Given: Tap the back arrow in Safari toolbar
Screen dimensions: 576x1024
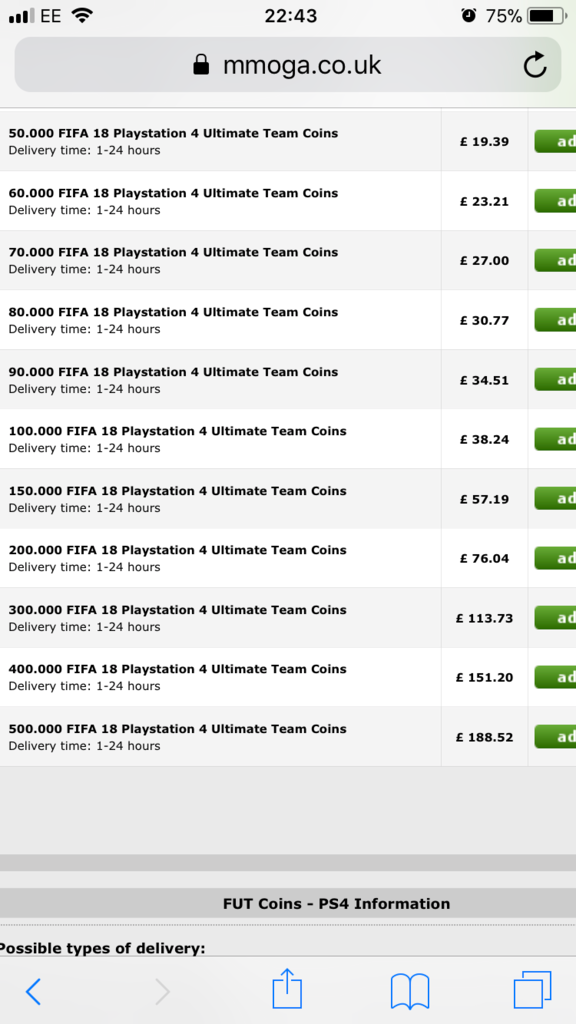Looking at the screenshot, I should [33, 992].
